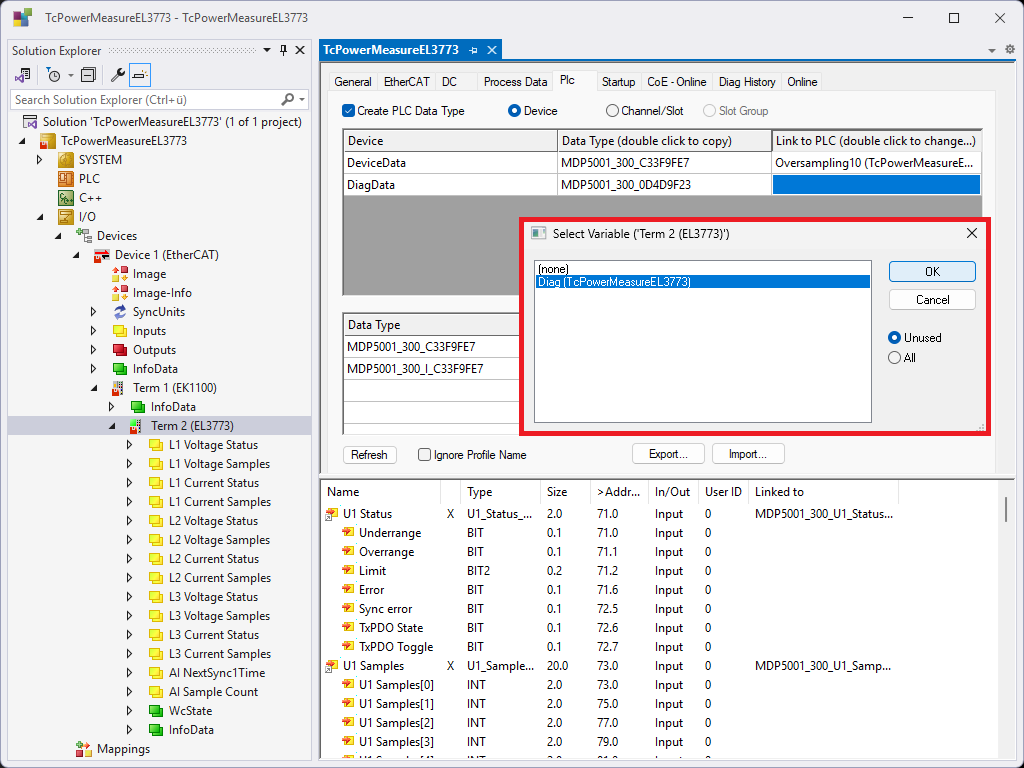This screenshot has width=1024, height=768.
Task: Open the pending changes filter clock icon
Action: tap(54, 75)
